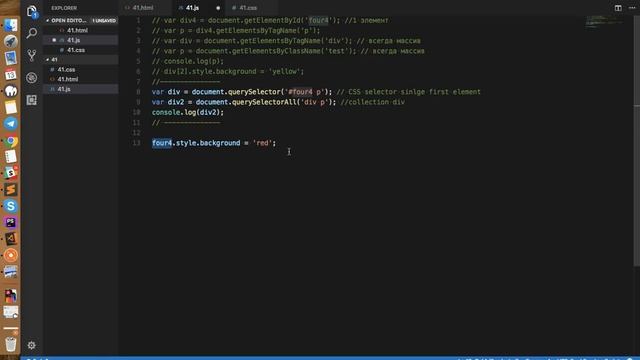
Task: Click the code minimap preview
Action: coord(605,21)
